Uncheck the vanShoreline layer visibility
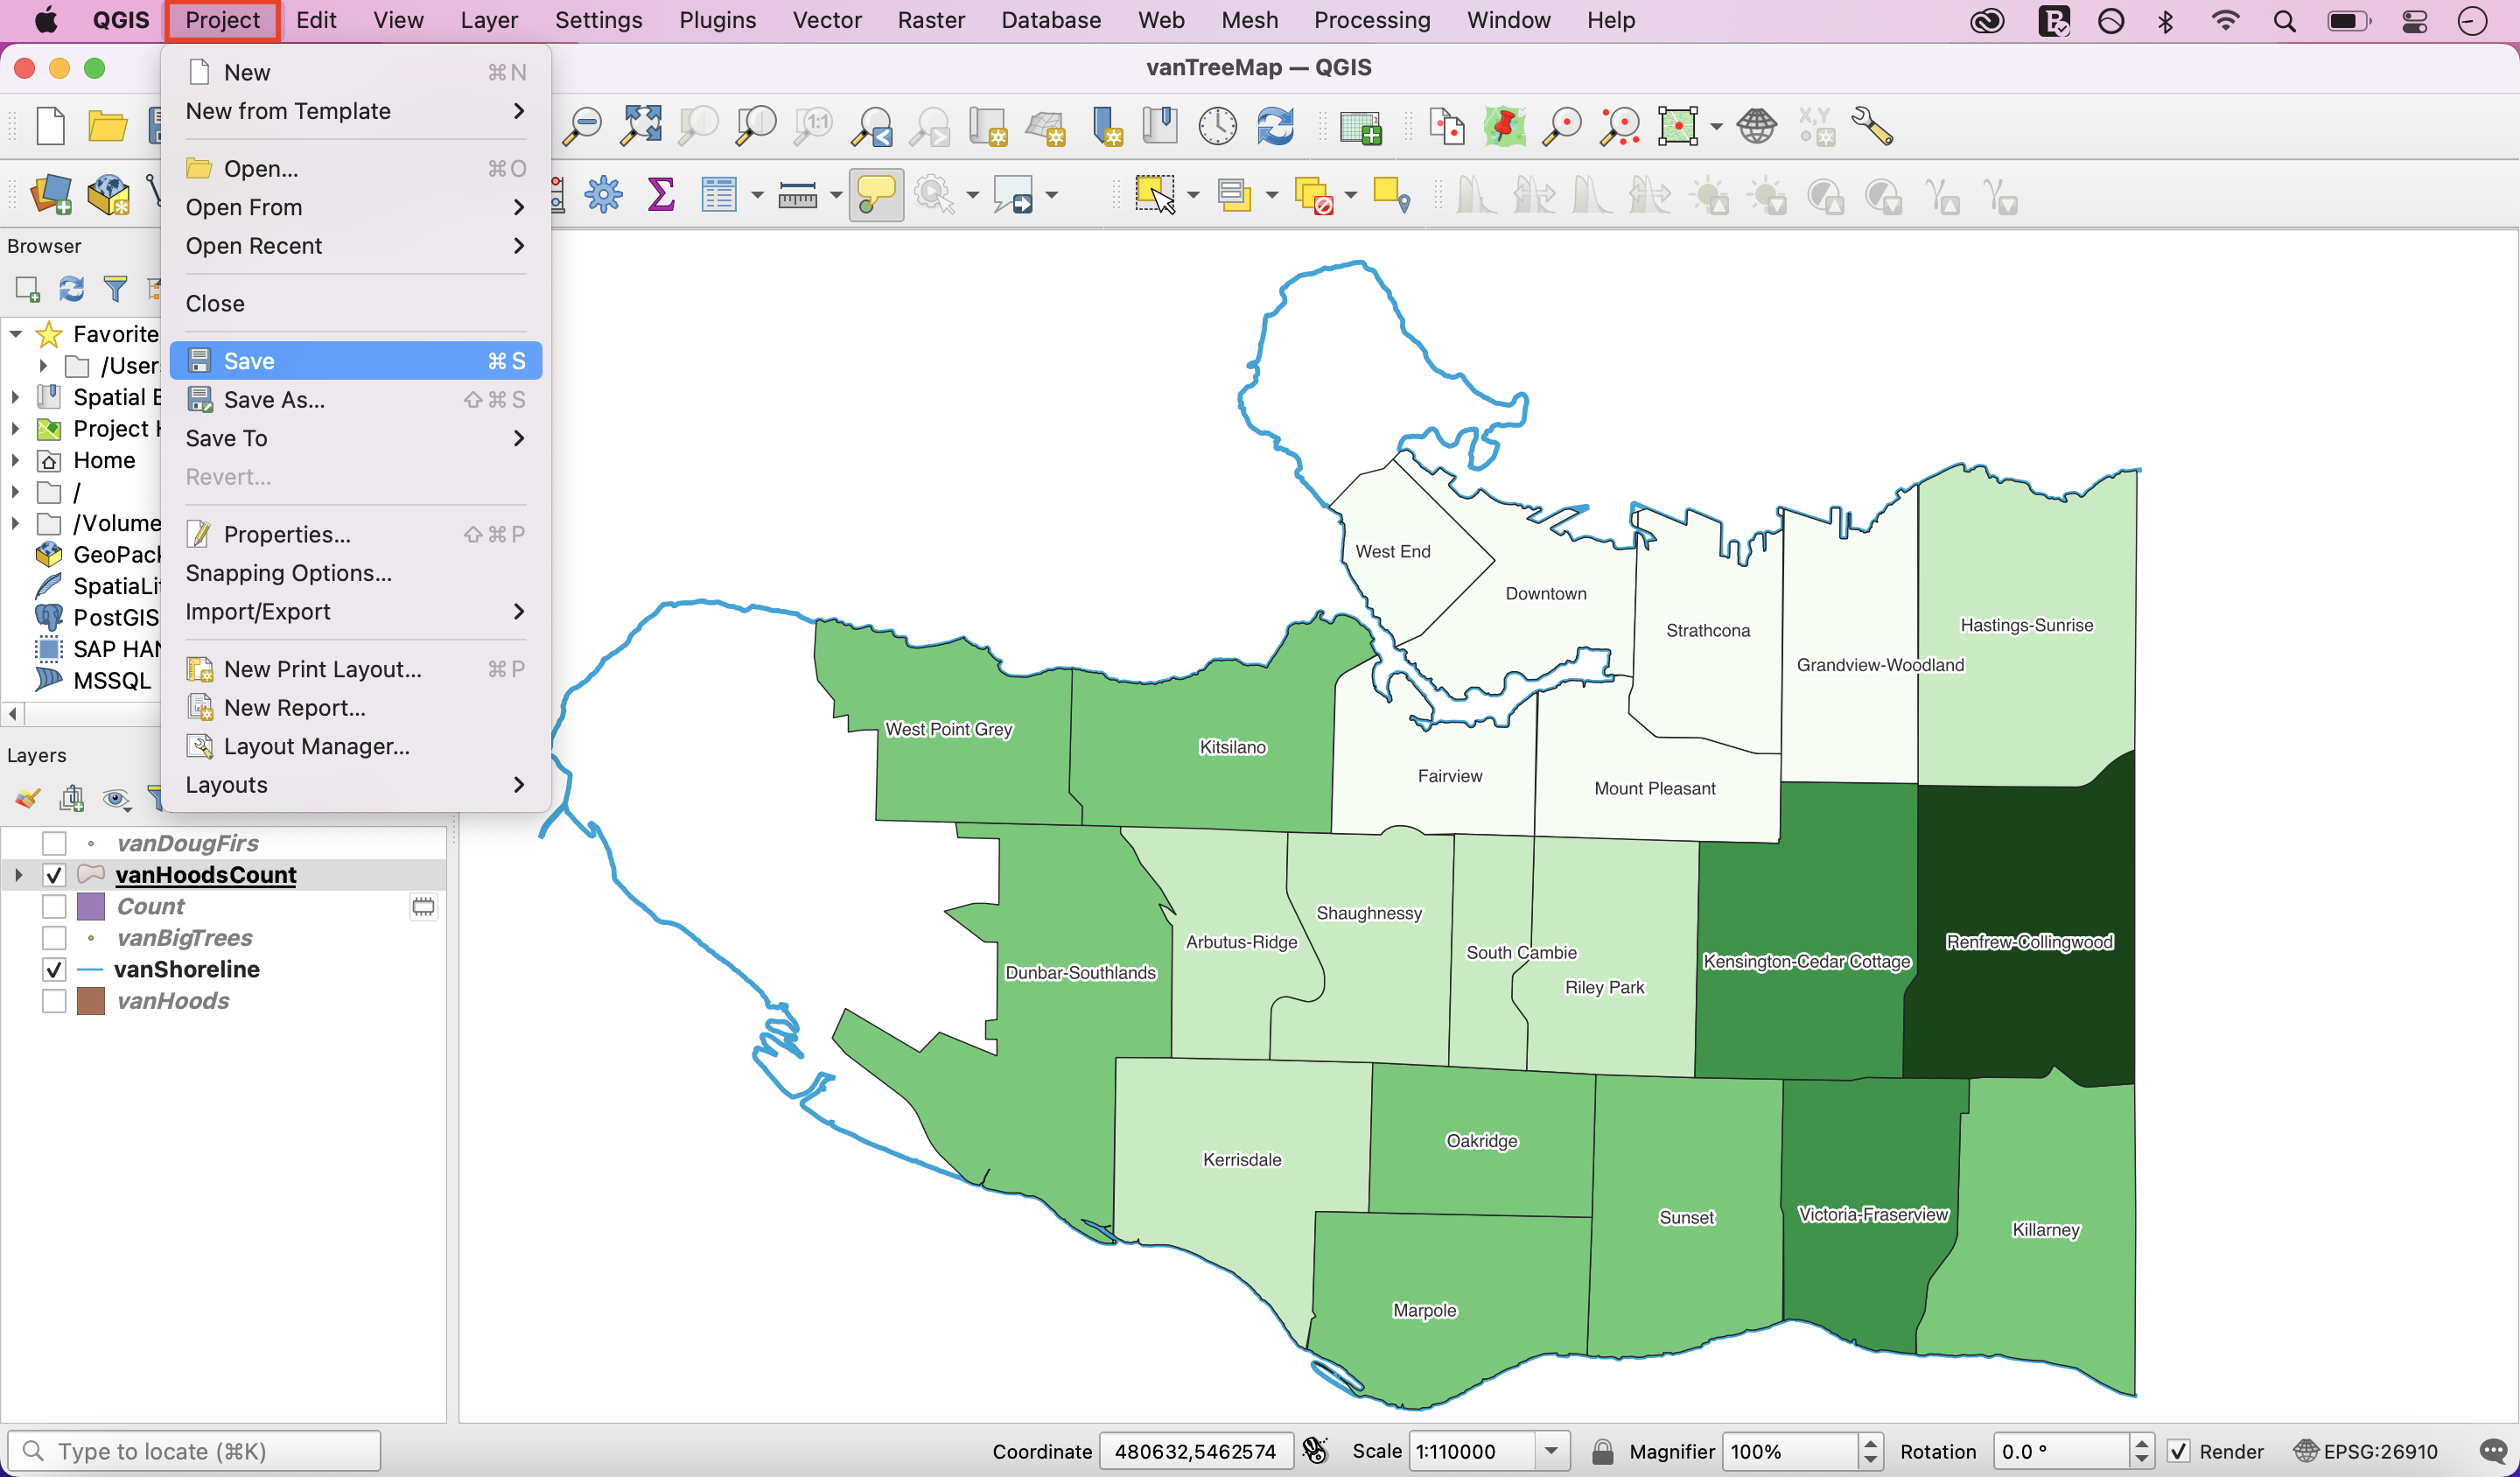This screenshot has width=2520, height=1477. click(54, 969)
